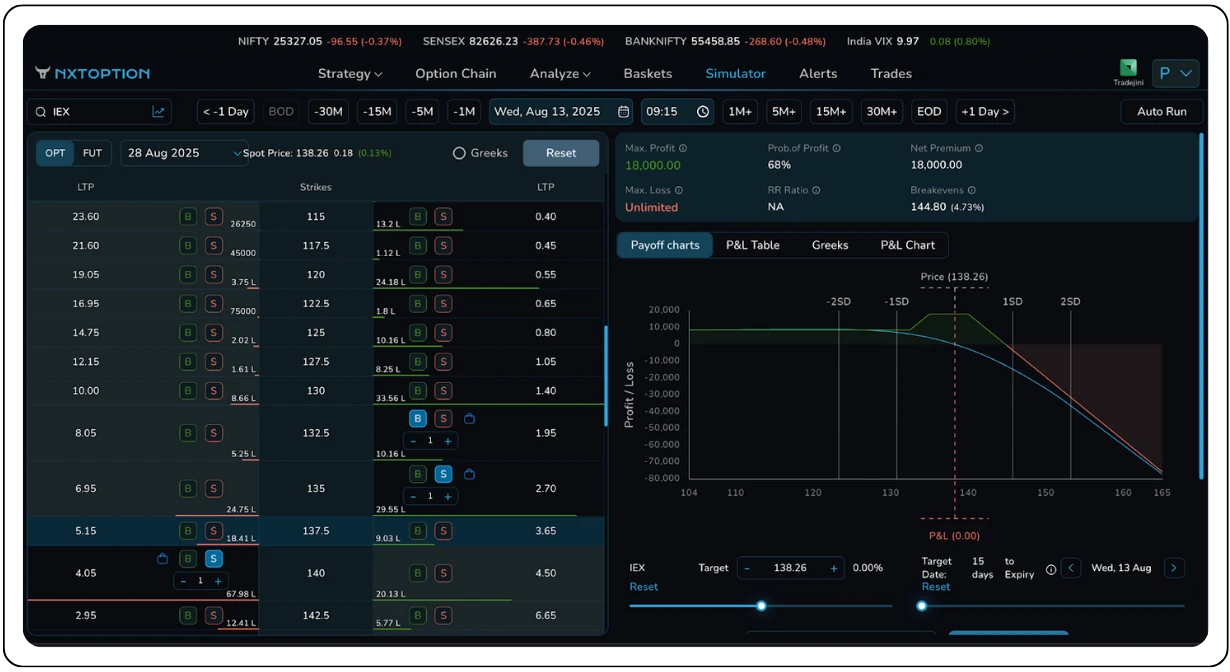Open the calendar icon in date field
1230x672 pixels.
[624, 112]
